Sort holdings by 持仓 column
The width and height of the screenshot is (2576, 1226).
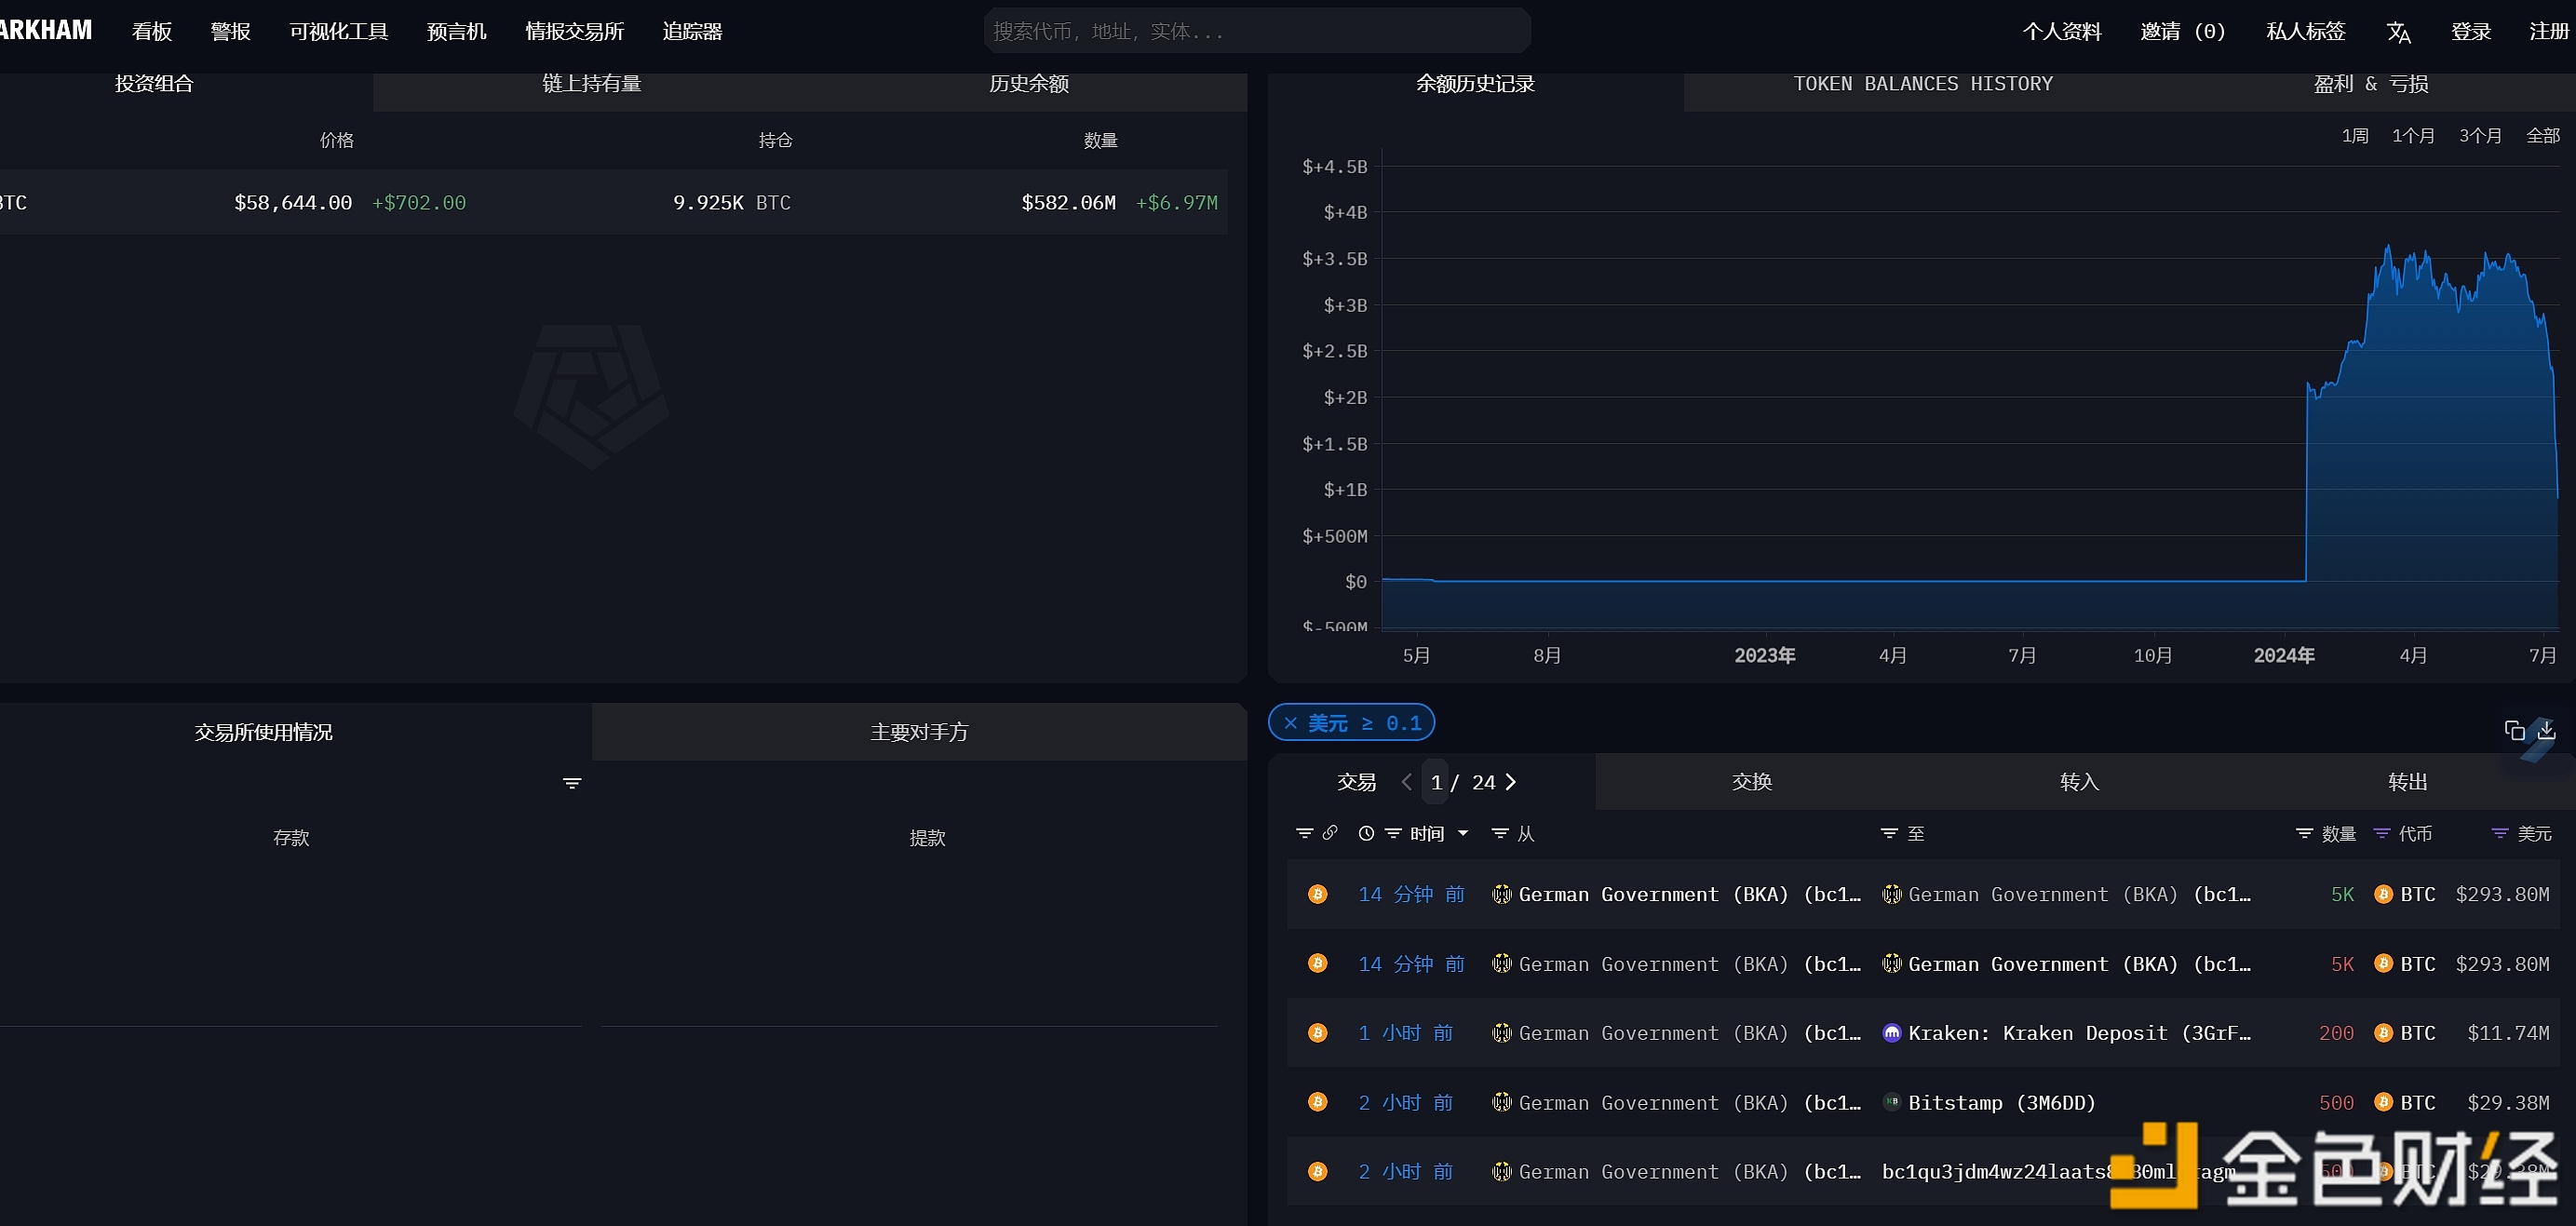pyautogui.click(x=775, y=141)
